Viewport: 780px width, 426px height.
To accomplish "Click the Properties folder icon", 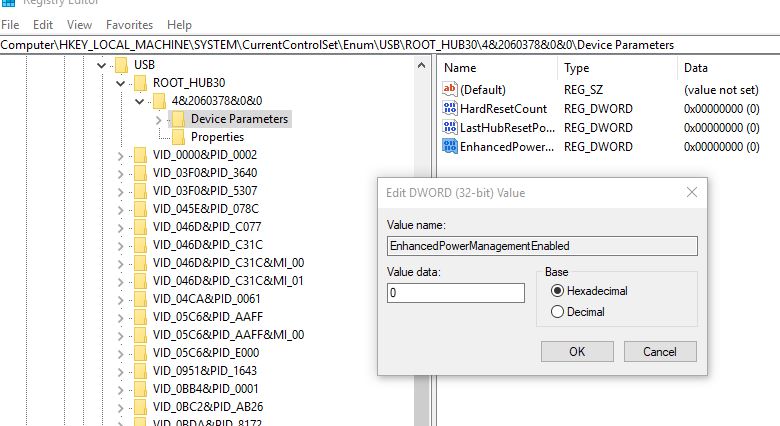I will [x=178, y=136].
